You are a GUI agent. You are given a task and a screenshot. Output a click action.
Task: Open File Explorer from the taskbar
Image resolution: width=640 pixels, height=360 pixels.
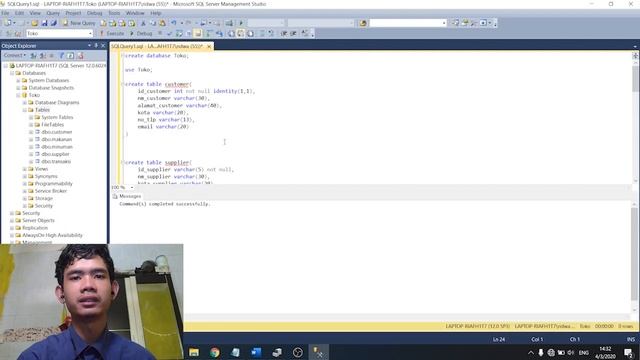coord(194,352)
